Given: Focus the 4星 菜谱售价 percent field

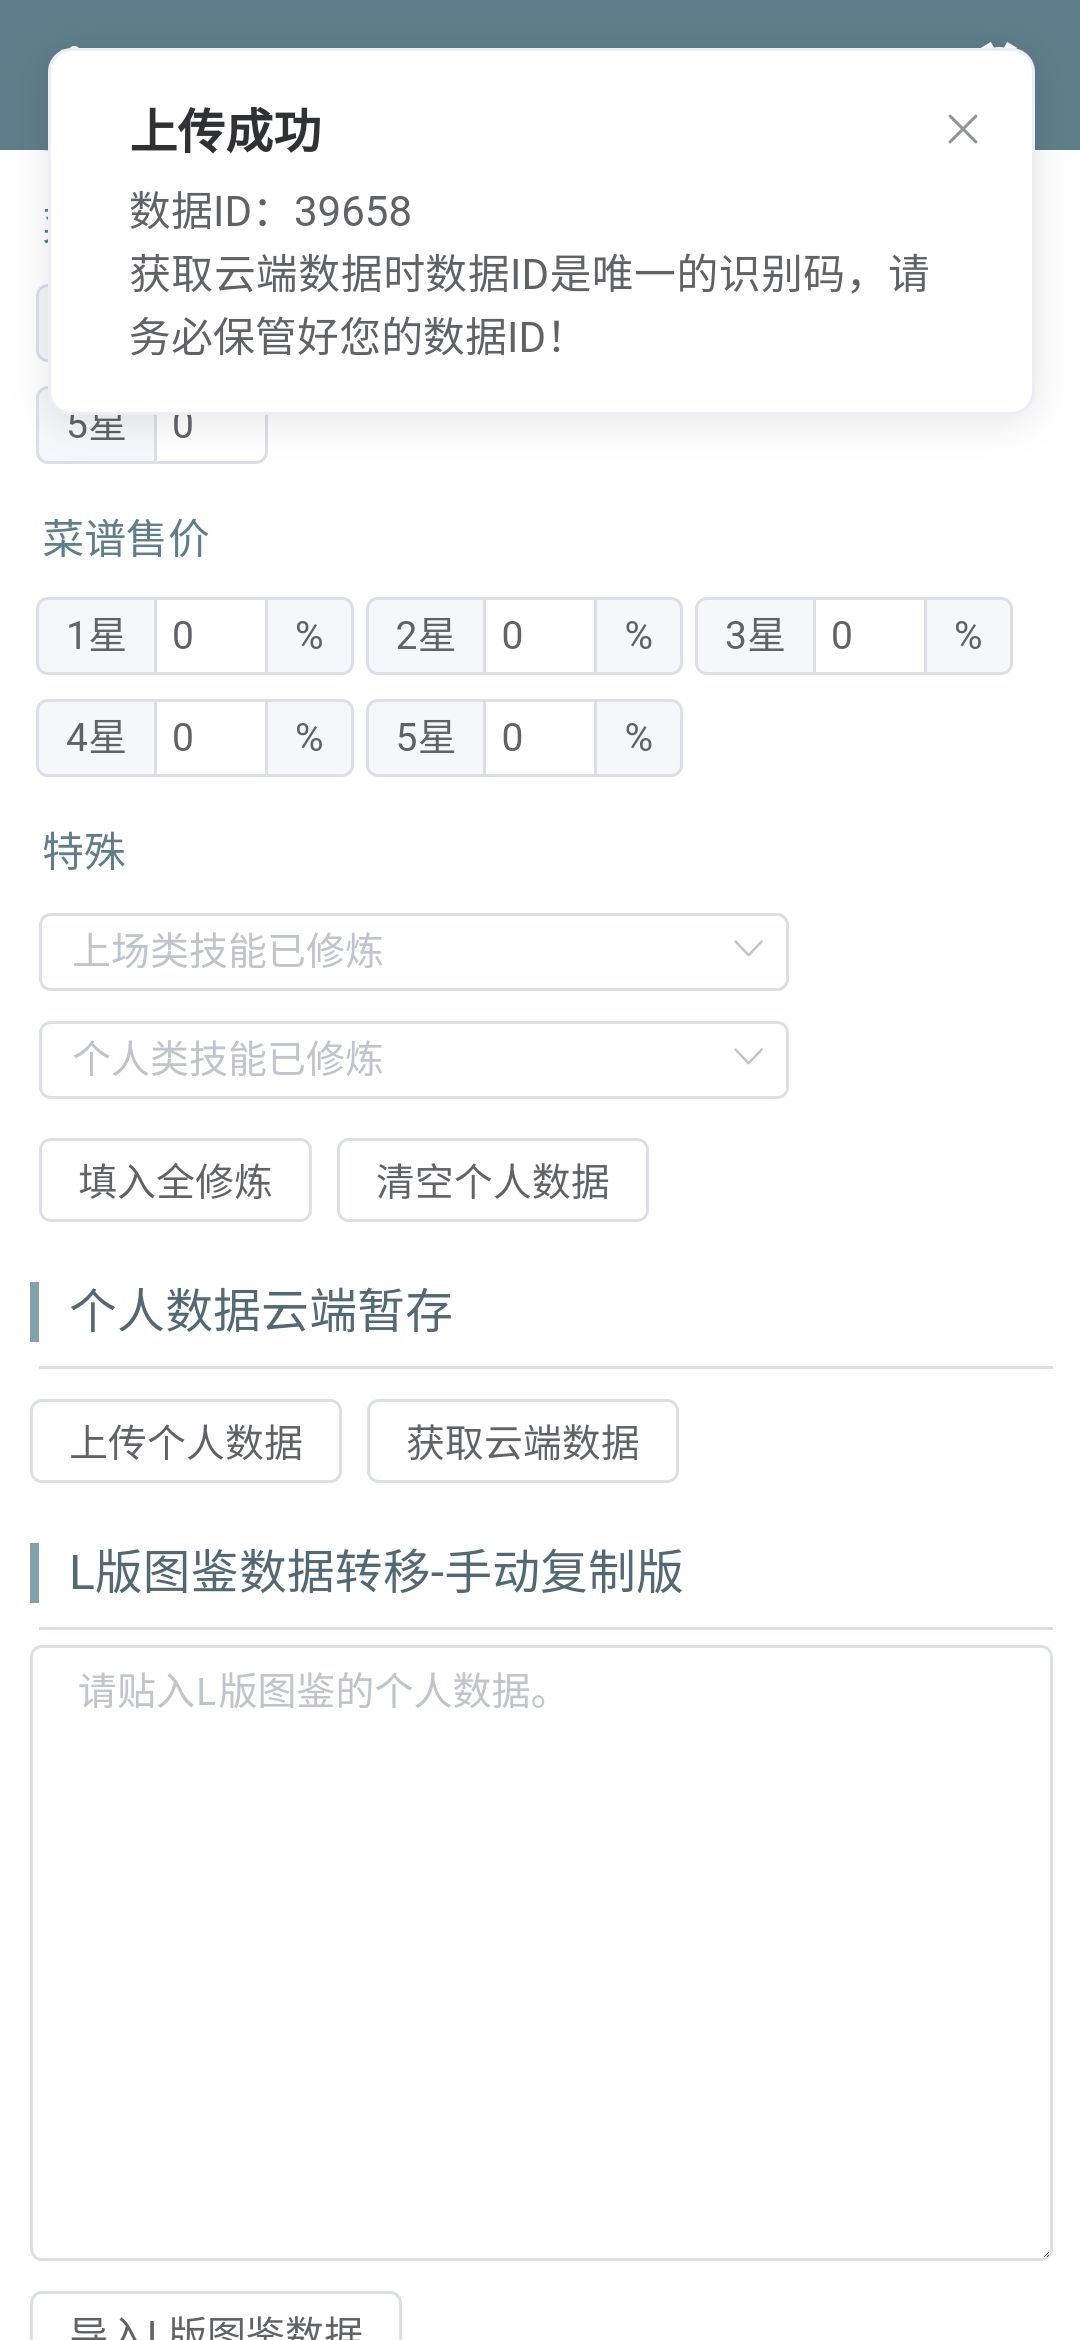Looking at the screenshot, I should click(x=211, y=738).
